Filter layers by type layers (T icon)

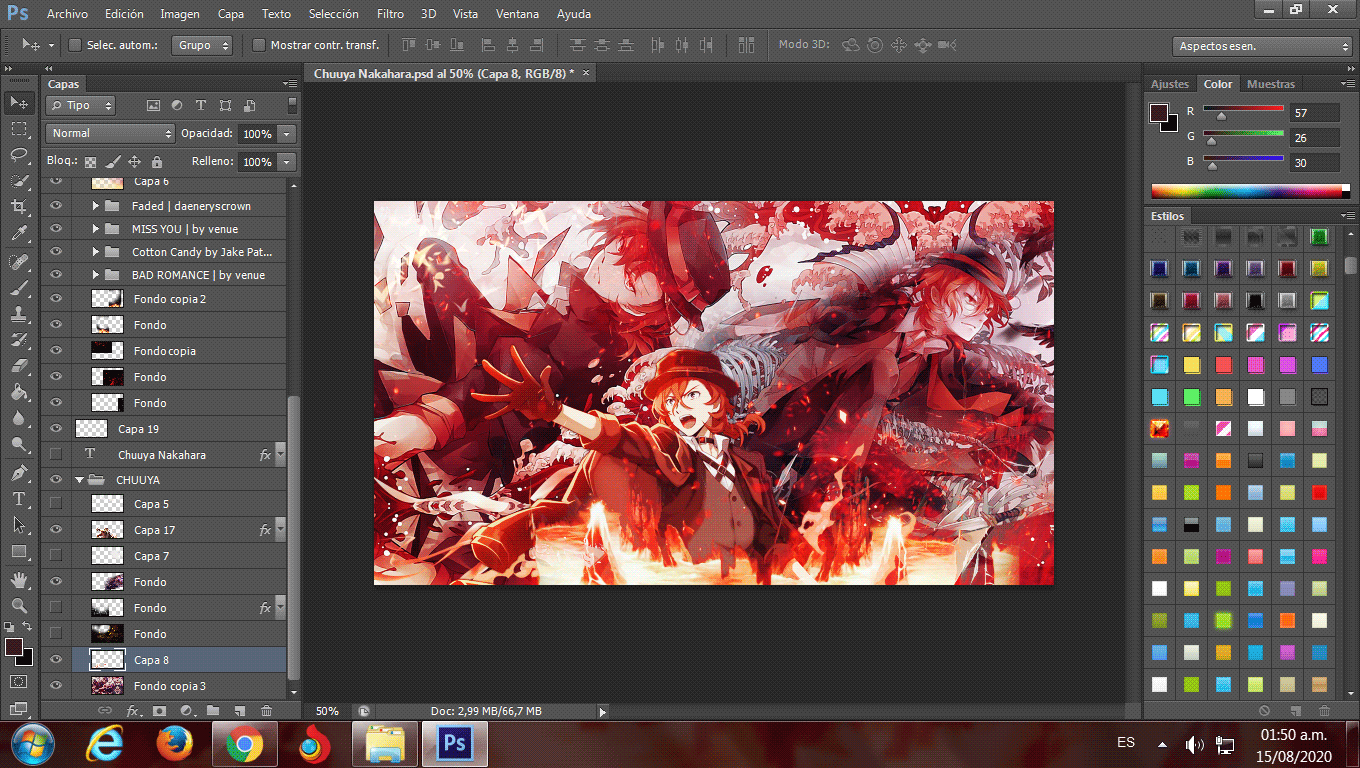pos(201,105)
